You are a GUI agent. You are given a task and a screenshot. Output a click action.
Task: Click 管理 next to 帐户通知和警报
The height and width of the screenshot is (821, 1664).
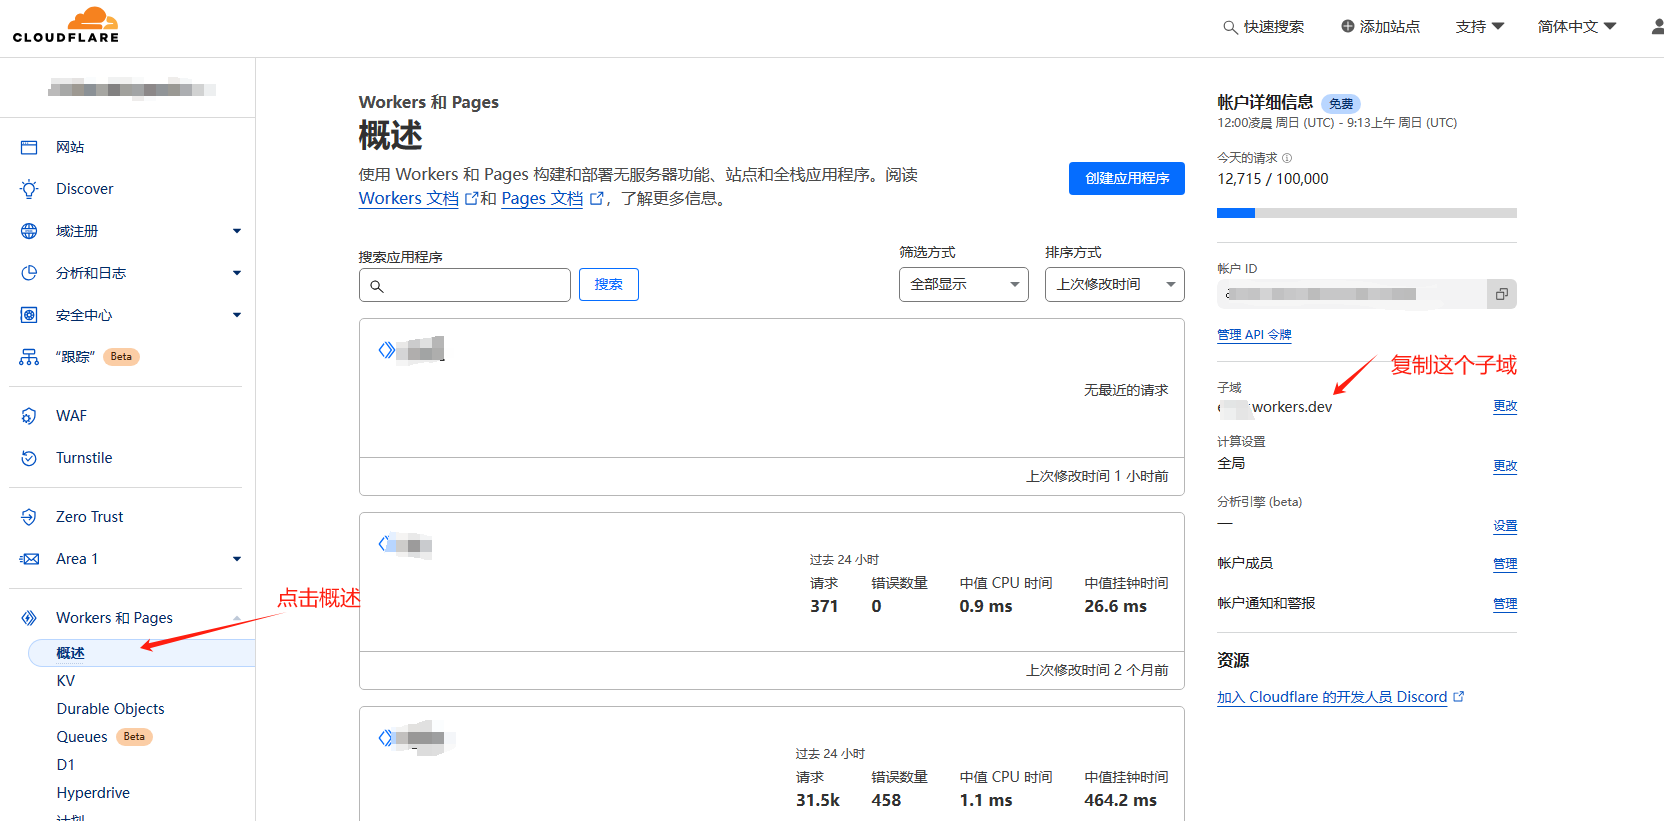[1505, 604]
